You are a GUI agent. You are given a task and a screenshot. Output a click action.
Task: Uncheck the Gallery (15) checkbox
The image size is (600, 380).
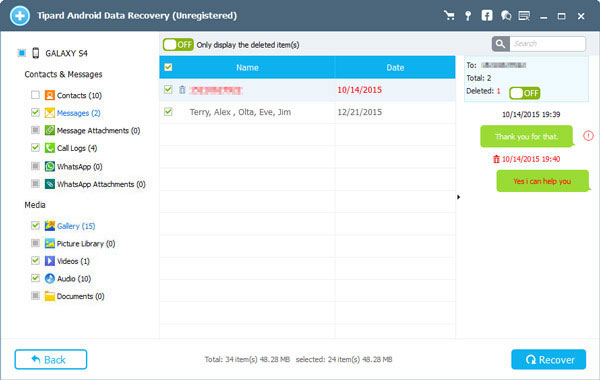click(35, 225)
